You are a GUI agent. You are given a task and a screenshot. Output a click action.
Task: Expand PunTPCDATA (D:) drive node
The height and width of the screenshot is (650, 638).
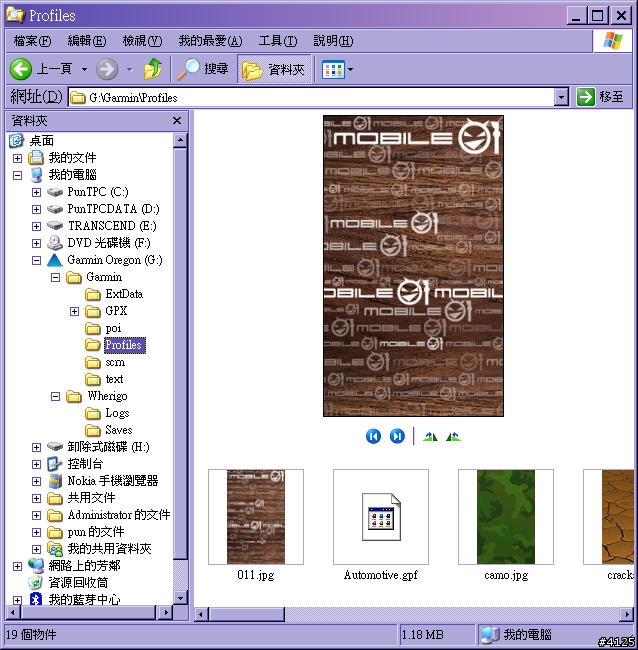point(36,209)
